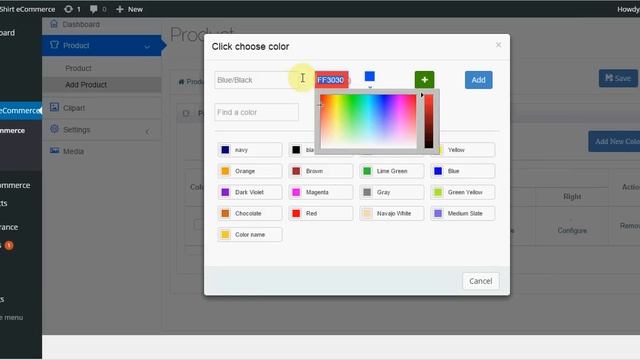The height and width of the screenshot is (360, 640).
Task: Click the comments bubble icon in admin bar
Action: coord(93,9)
